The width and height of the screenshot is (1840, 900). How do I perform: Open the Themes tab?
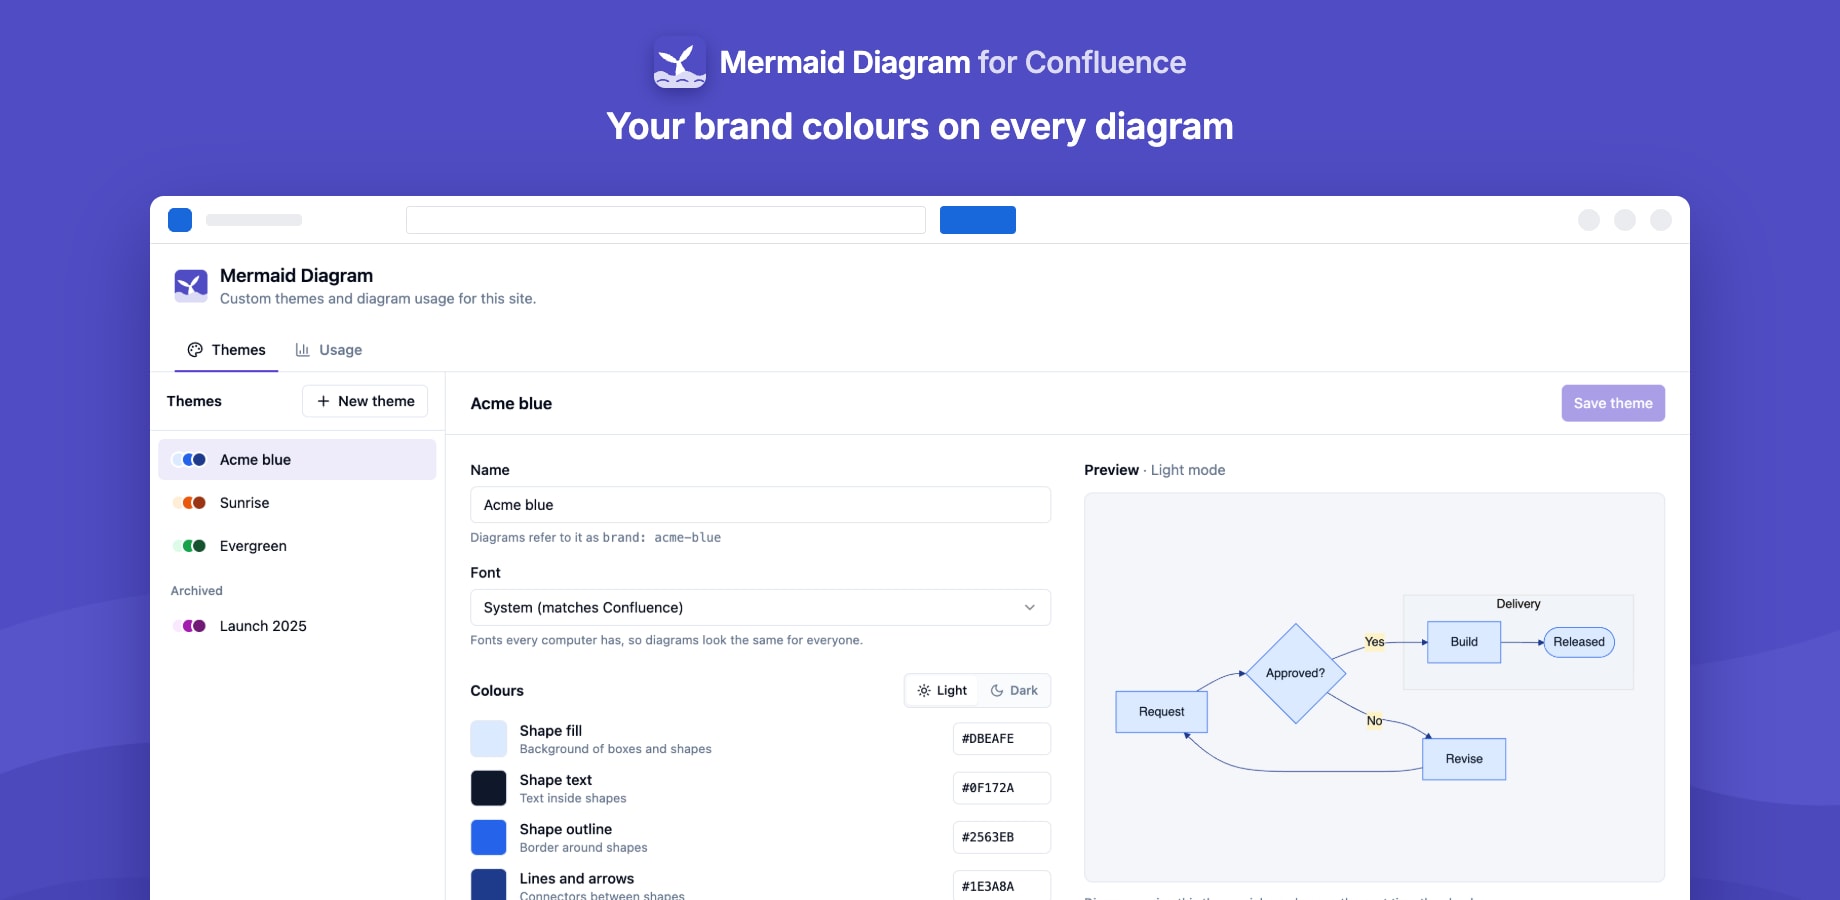[x=227, y=350]
